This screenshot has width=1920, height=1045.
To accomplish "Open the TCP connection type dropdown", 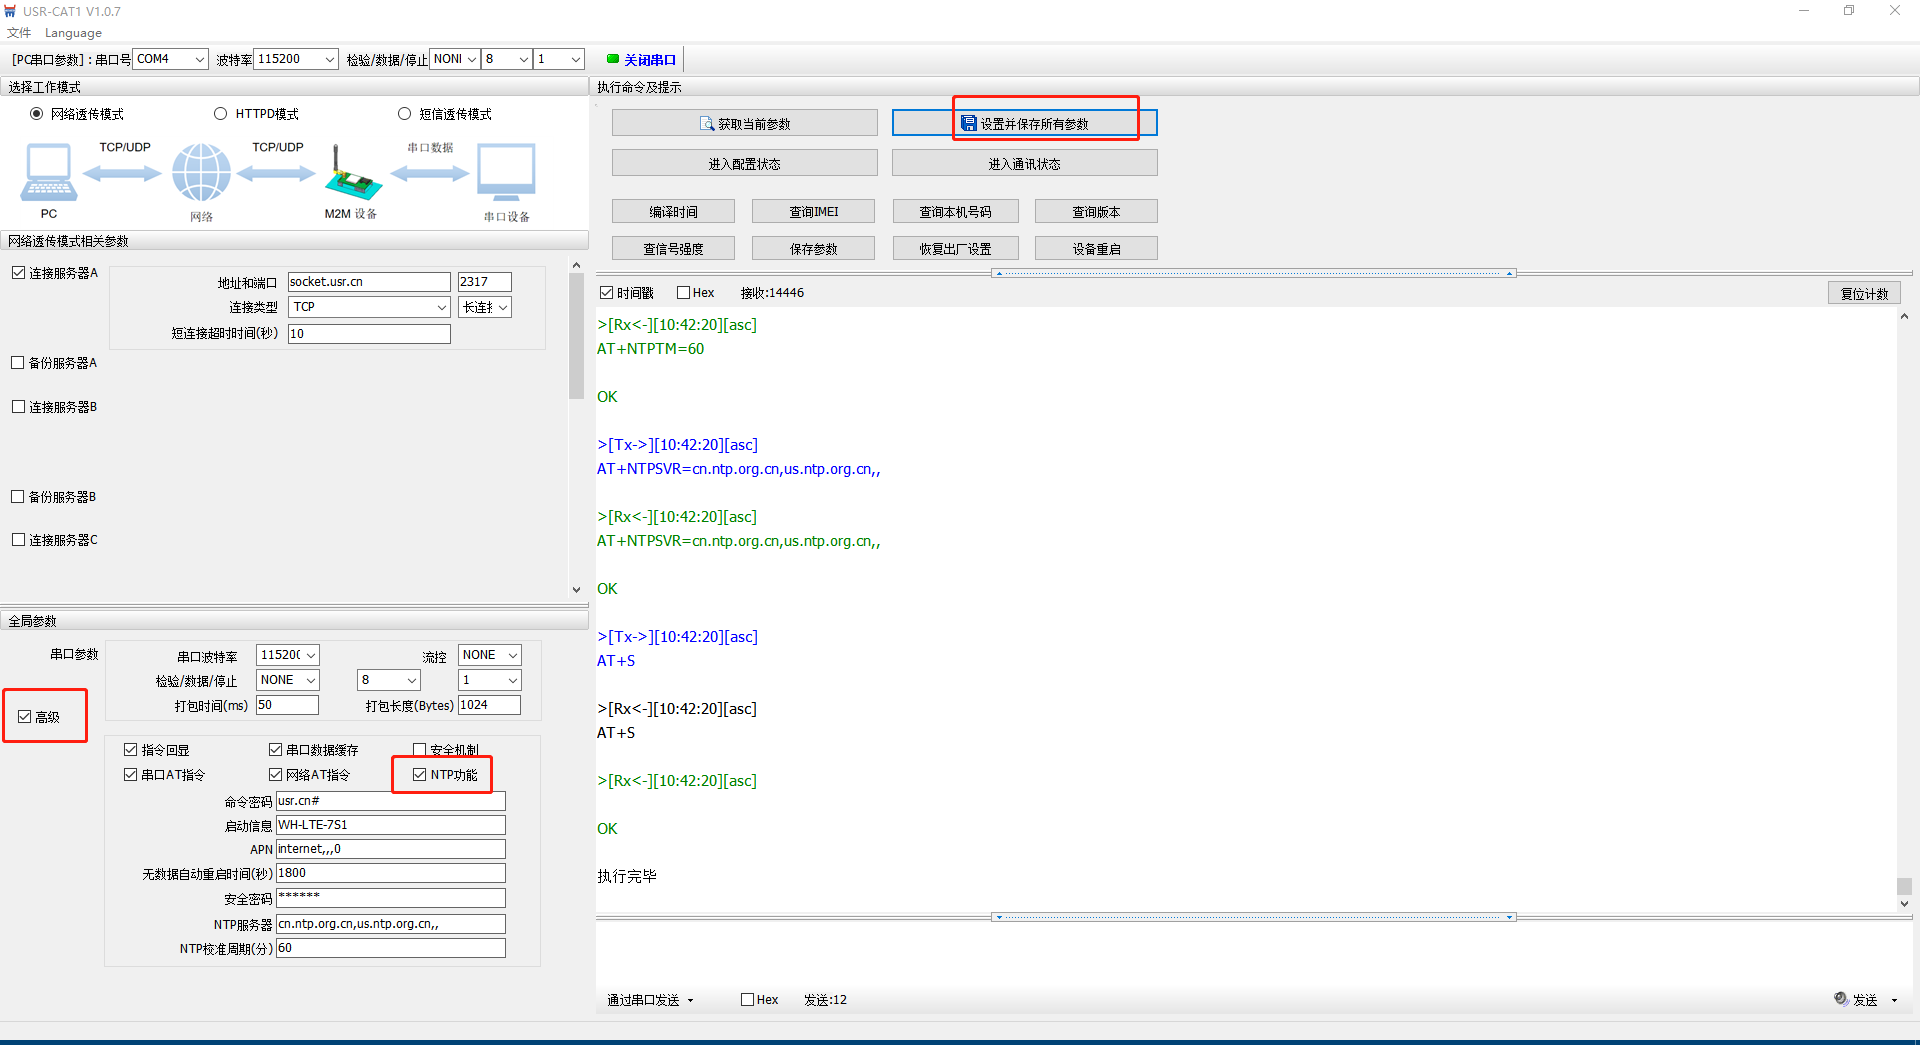I will coord(369,307).
